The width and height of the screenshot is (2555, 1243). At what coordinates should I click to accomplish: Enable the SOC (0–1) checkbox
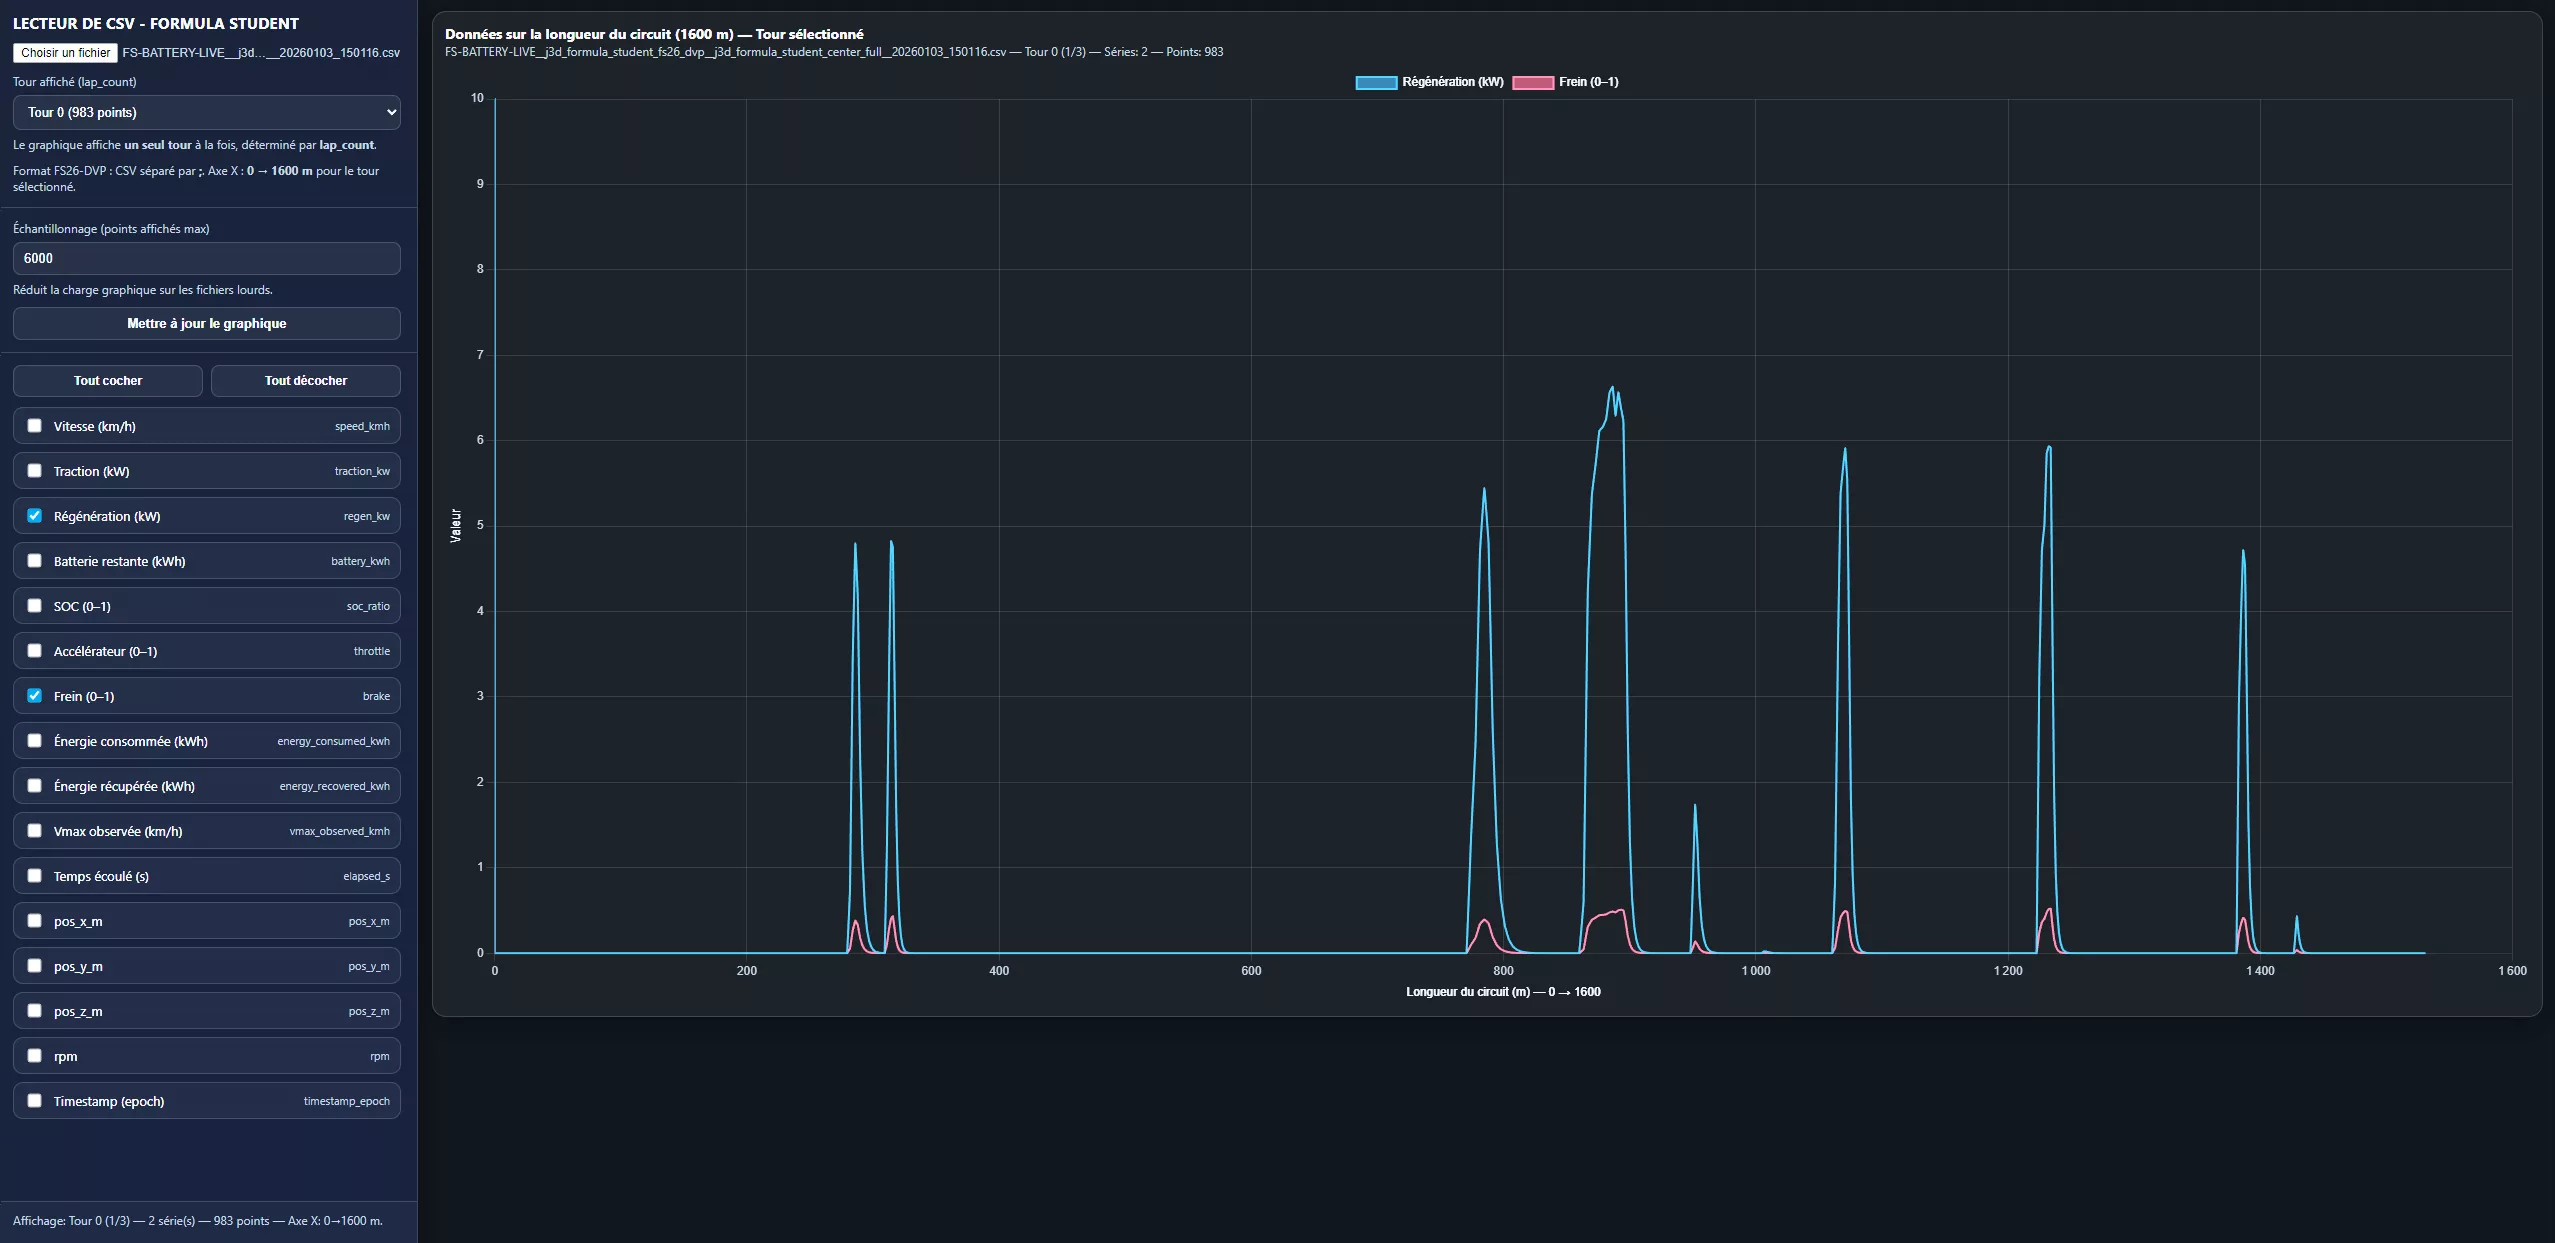[35, 606]
